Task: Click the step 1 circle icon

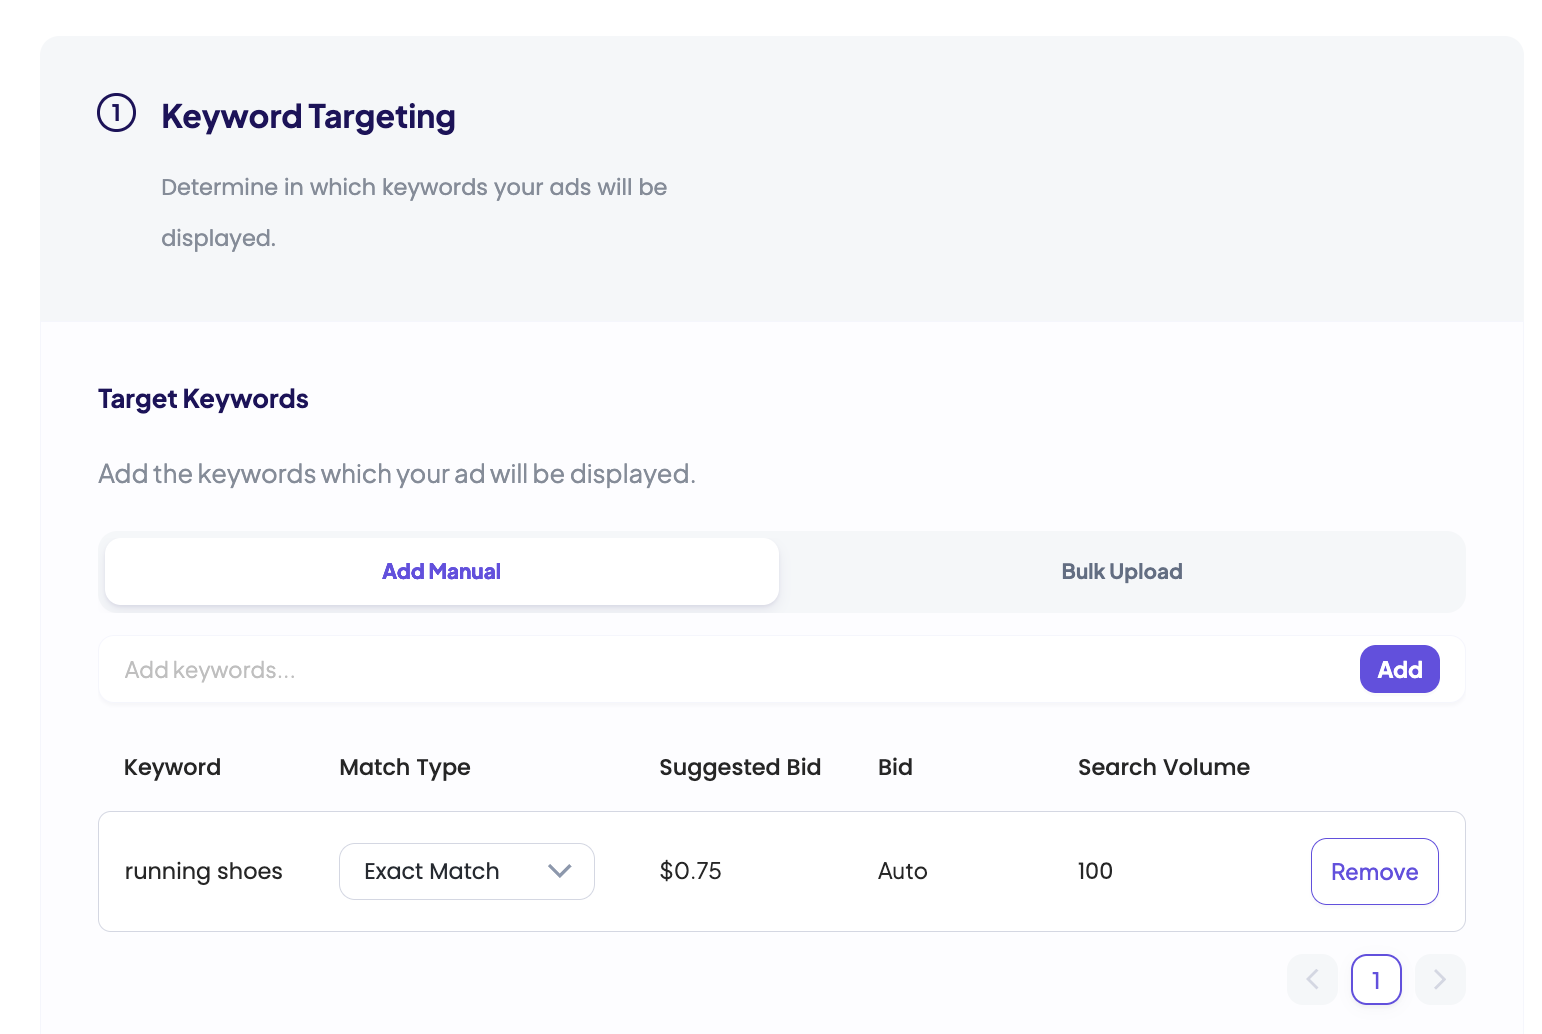Action: 116,113
